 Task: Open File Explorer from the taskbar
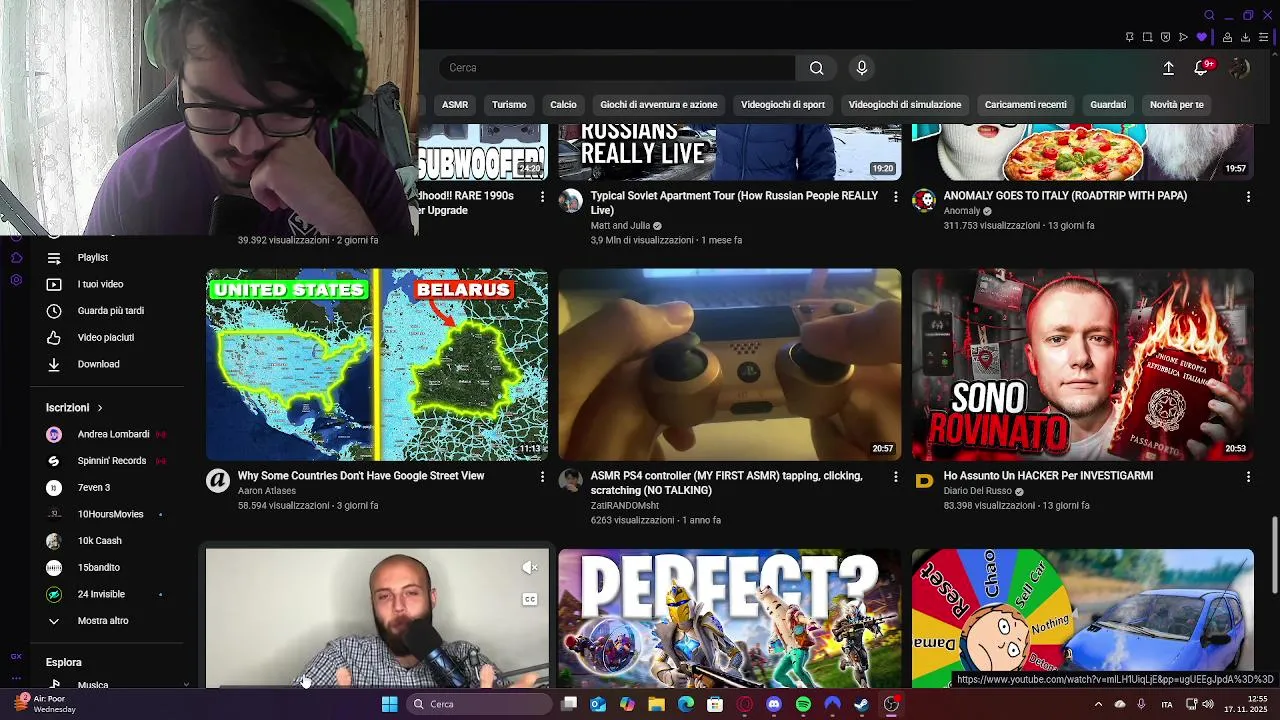tap(656, 704)
